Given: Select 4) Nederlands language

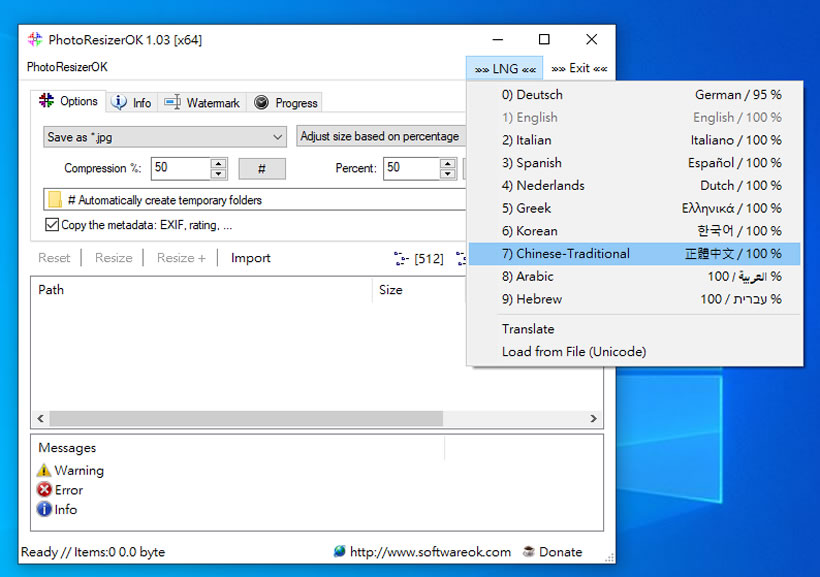Looking at the screenshot, I should (634, 186).
